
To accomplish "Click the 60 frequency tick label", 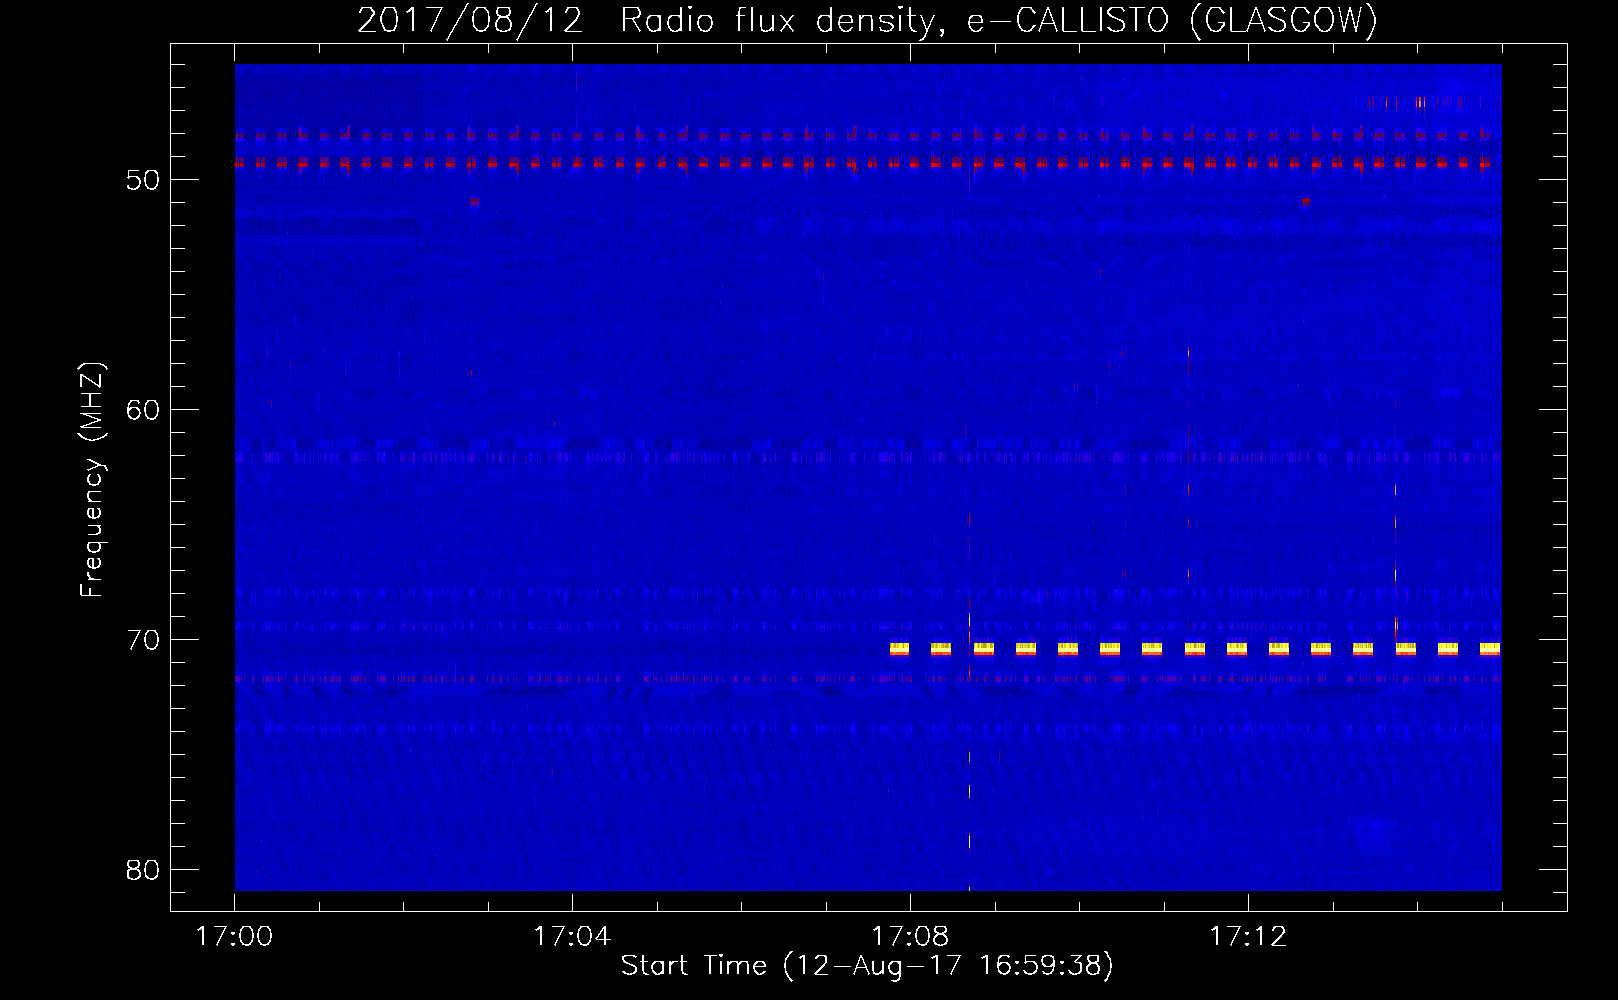I will coord(143,410).
